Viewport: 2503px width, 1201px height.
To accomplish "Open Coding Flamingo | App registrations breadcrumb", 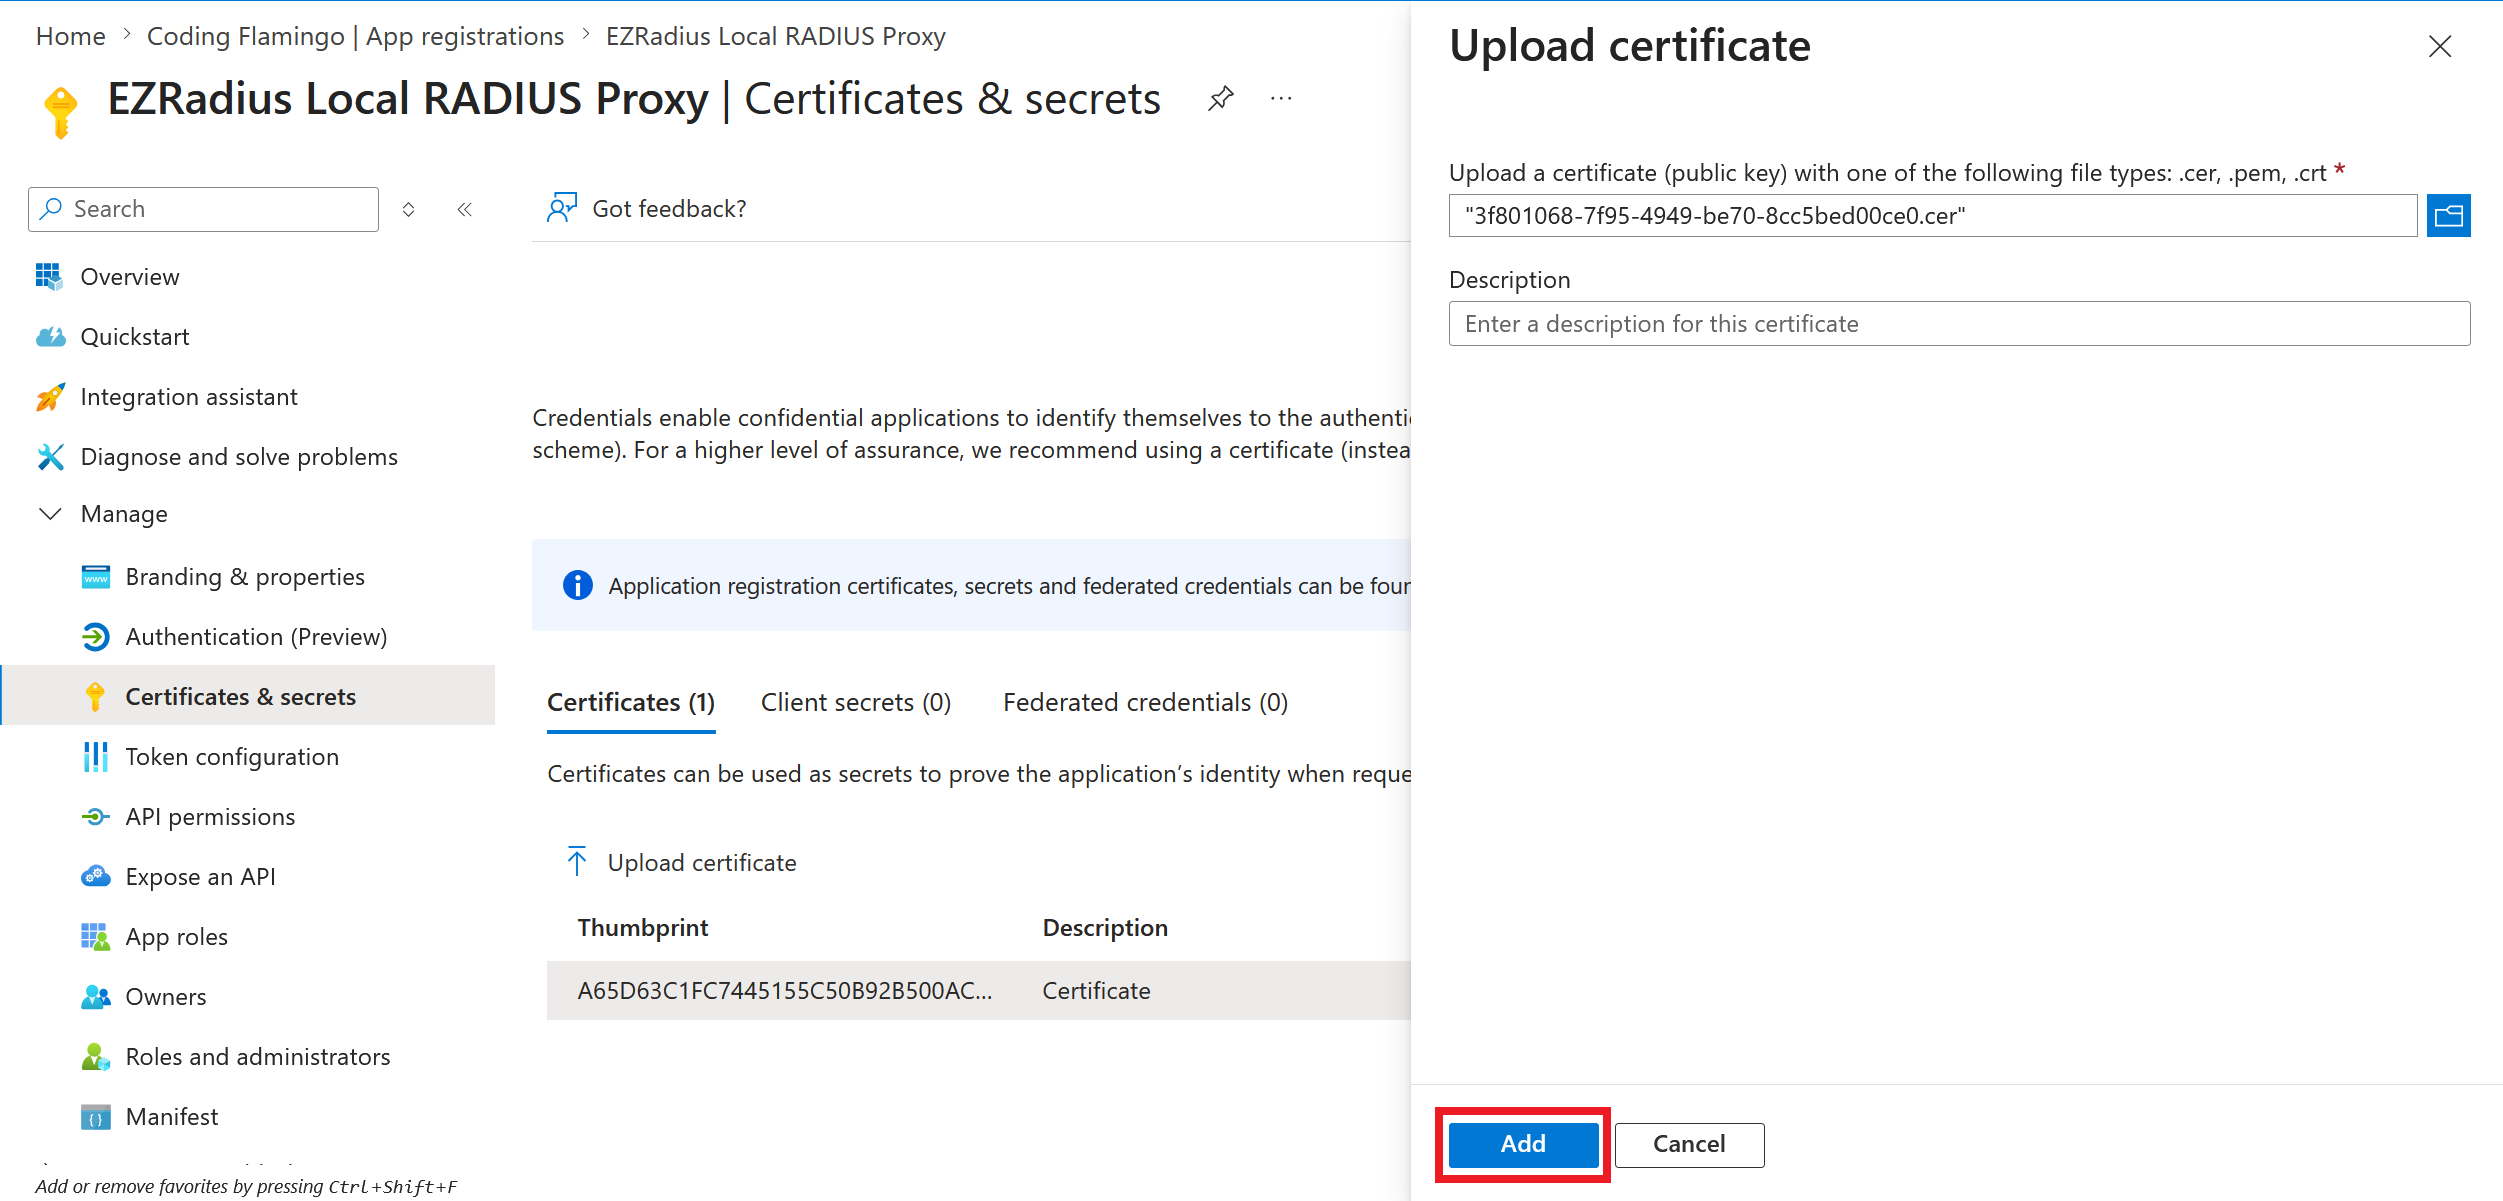I will pos(355,36).
